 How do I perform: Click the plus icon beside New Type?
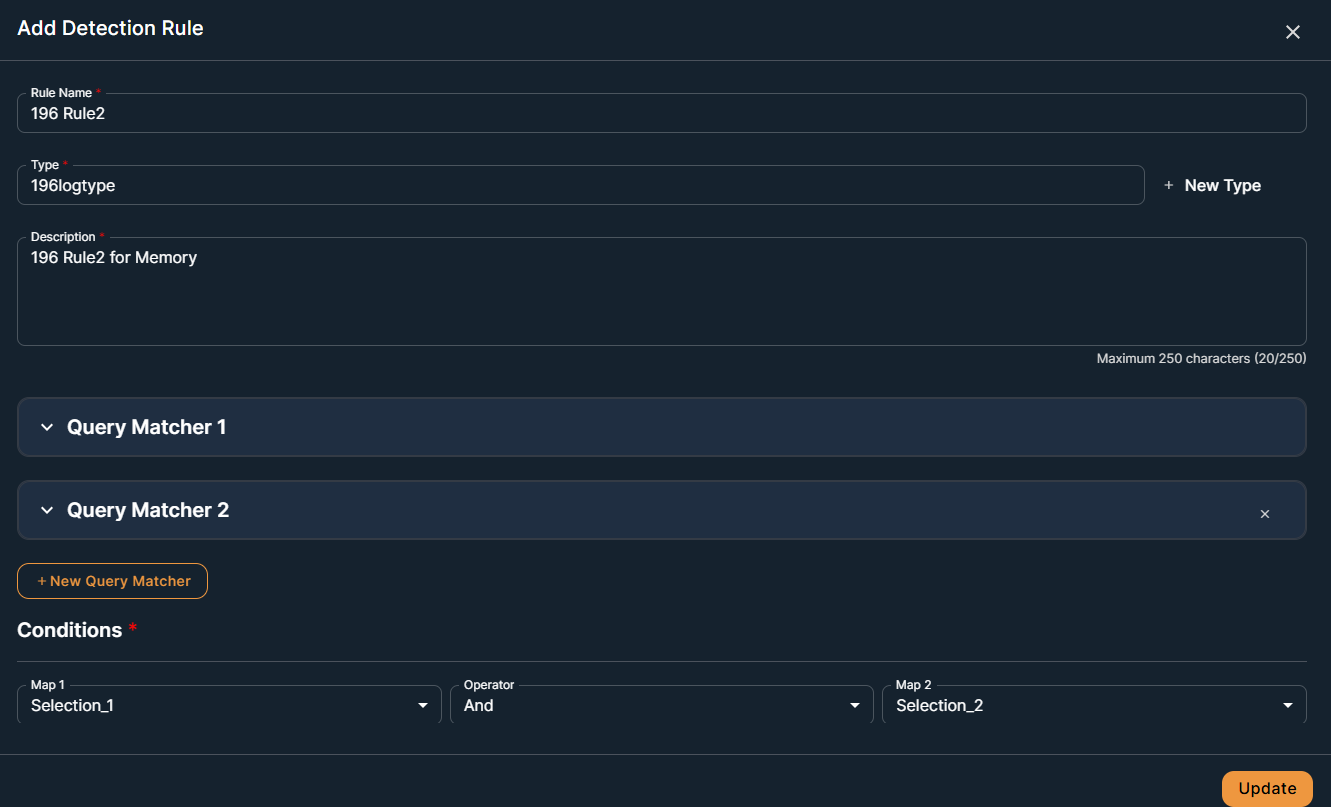point(1168,186)
